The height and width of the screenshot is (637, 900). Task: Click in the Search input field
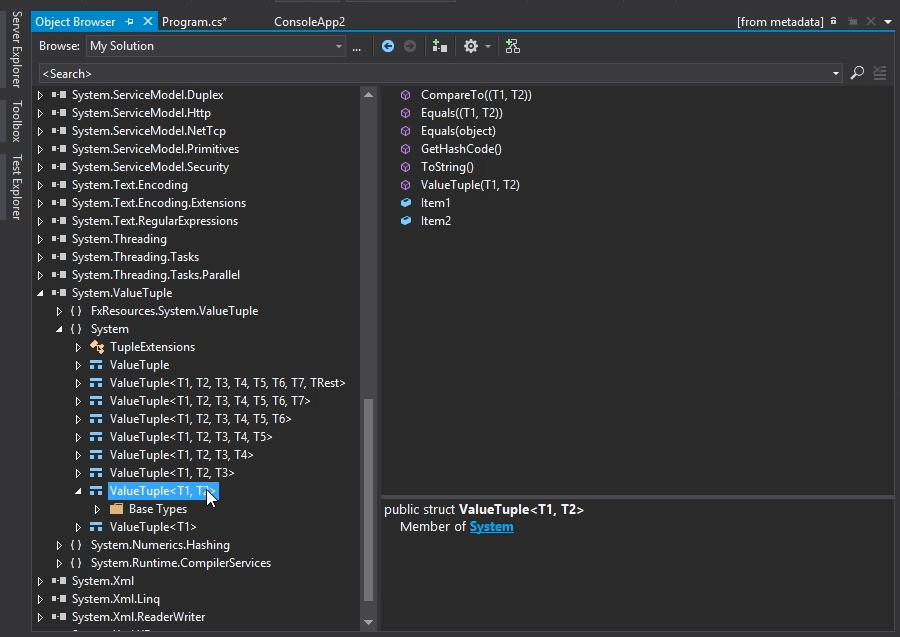[x=434, y=73]
